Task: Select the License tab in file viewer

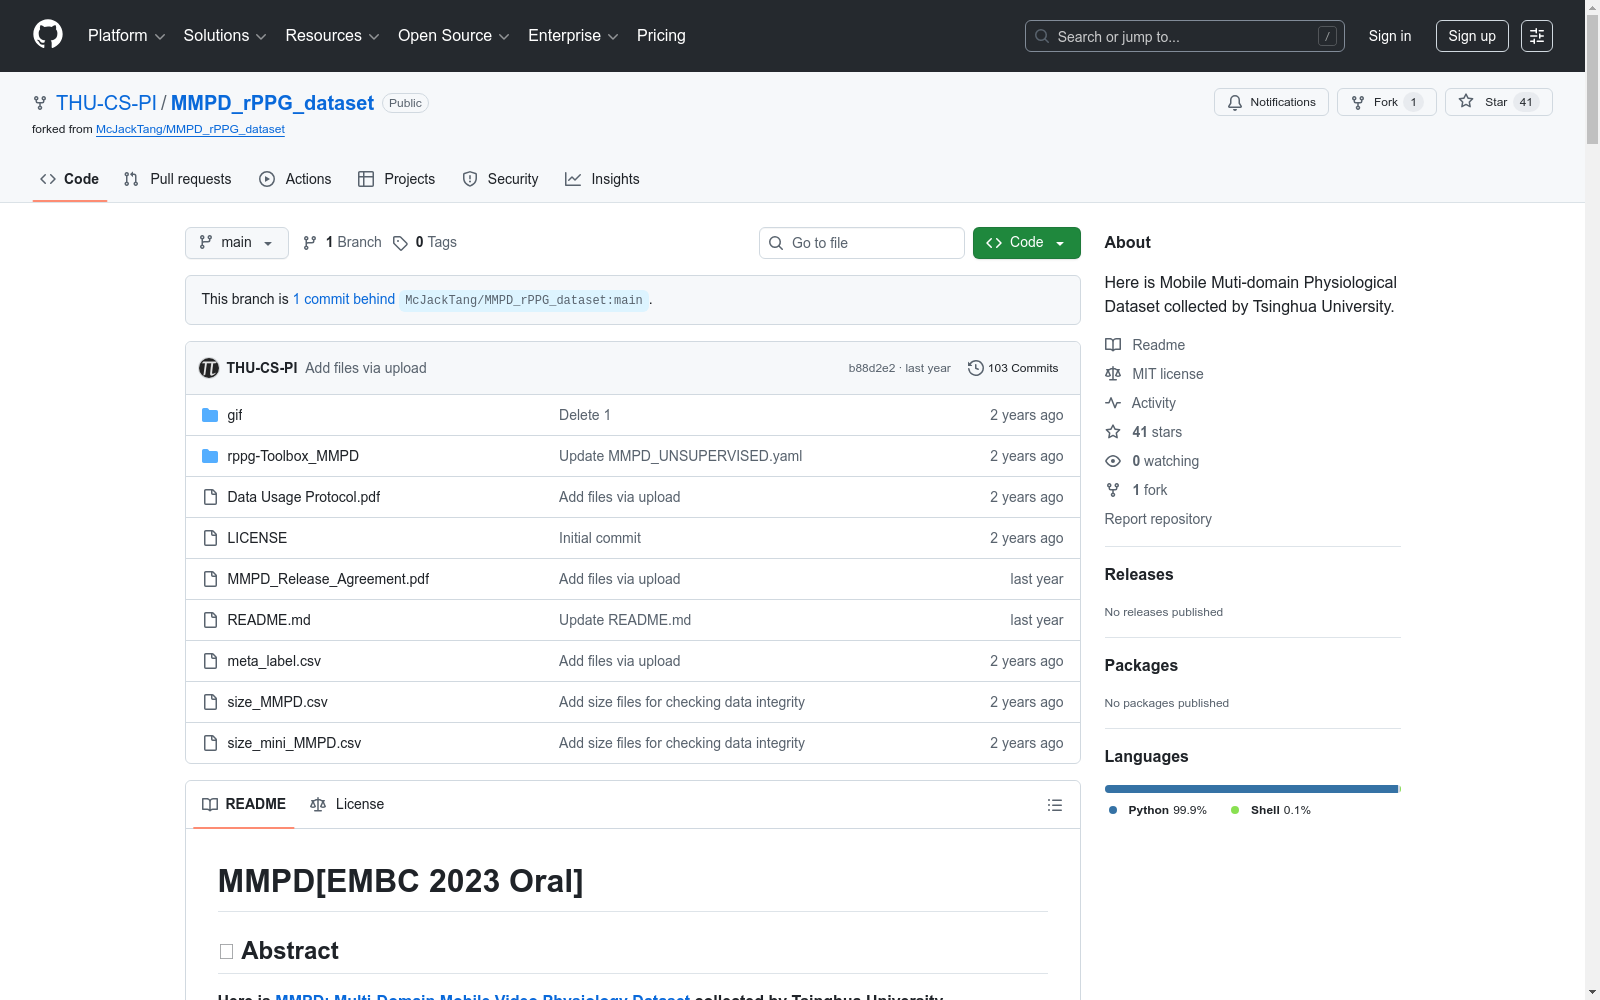Action: tap(347, 804)
